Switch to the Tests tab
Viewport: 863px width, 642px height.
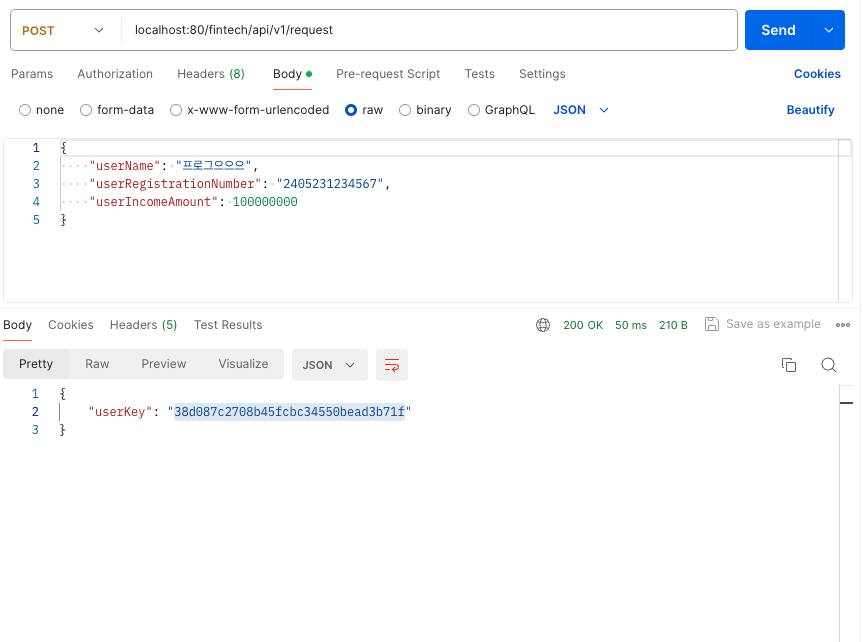pyautogui.click(x=479, y=74)
